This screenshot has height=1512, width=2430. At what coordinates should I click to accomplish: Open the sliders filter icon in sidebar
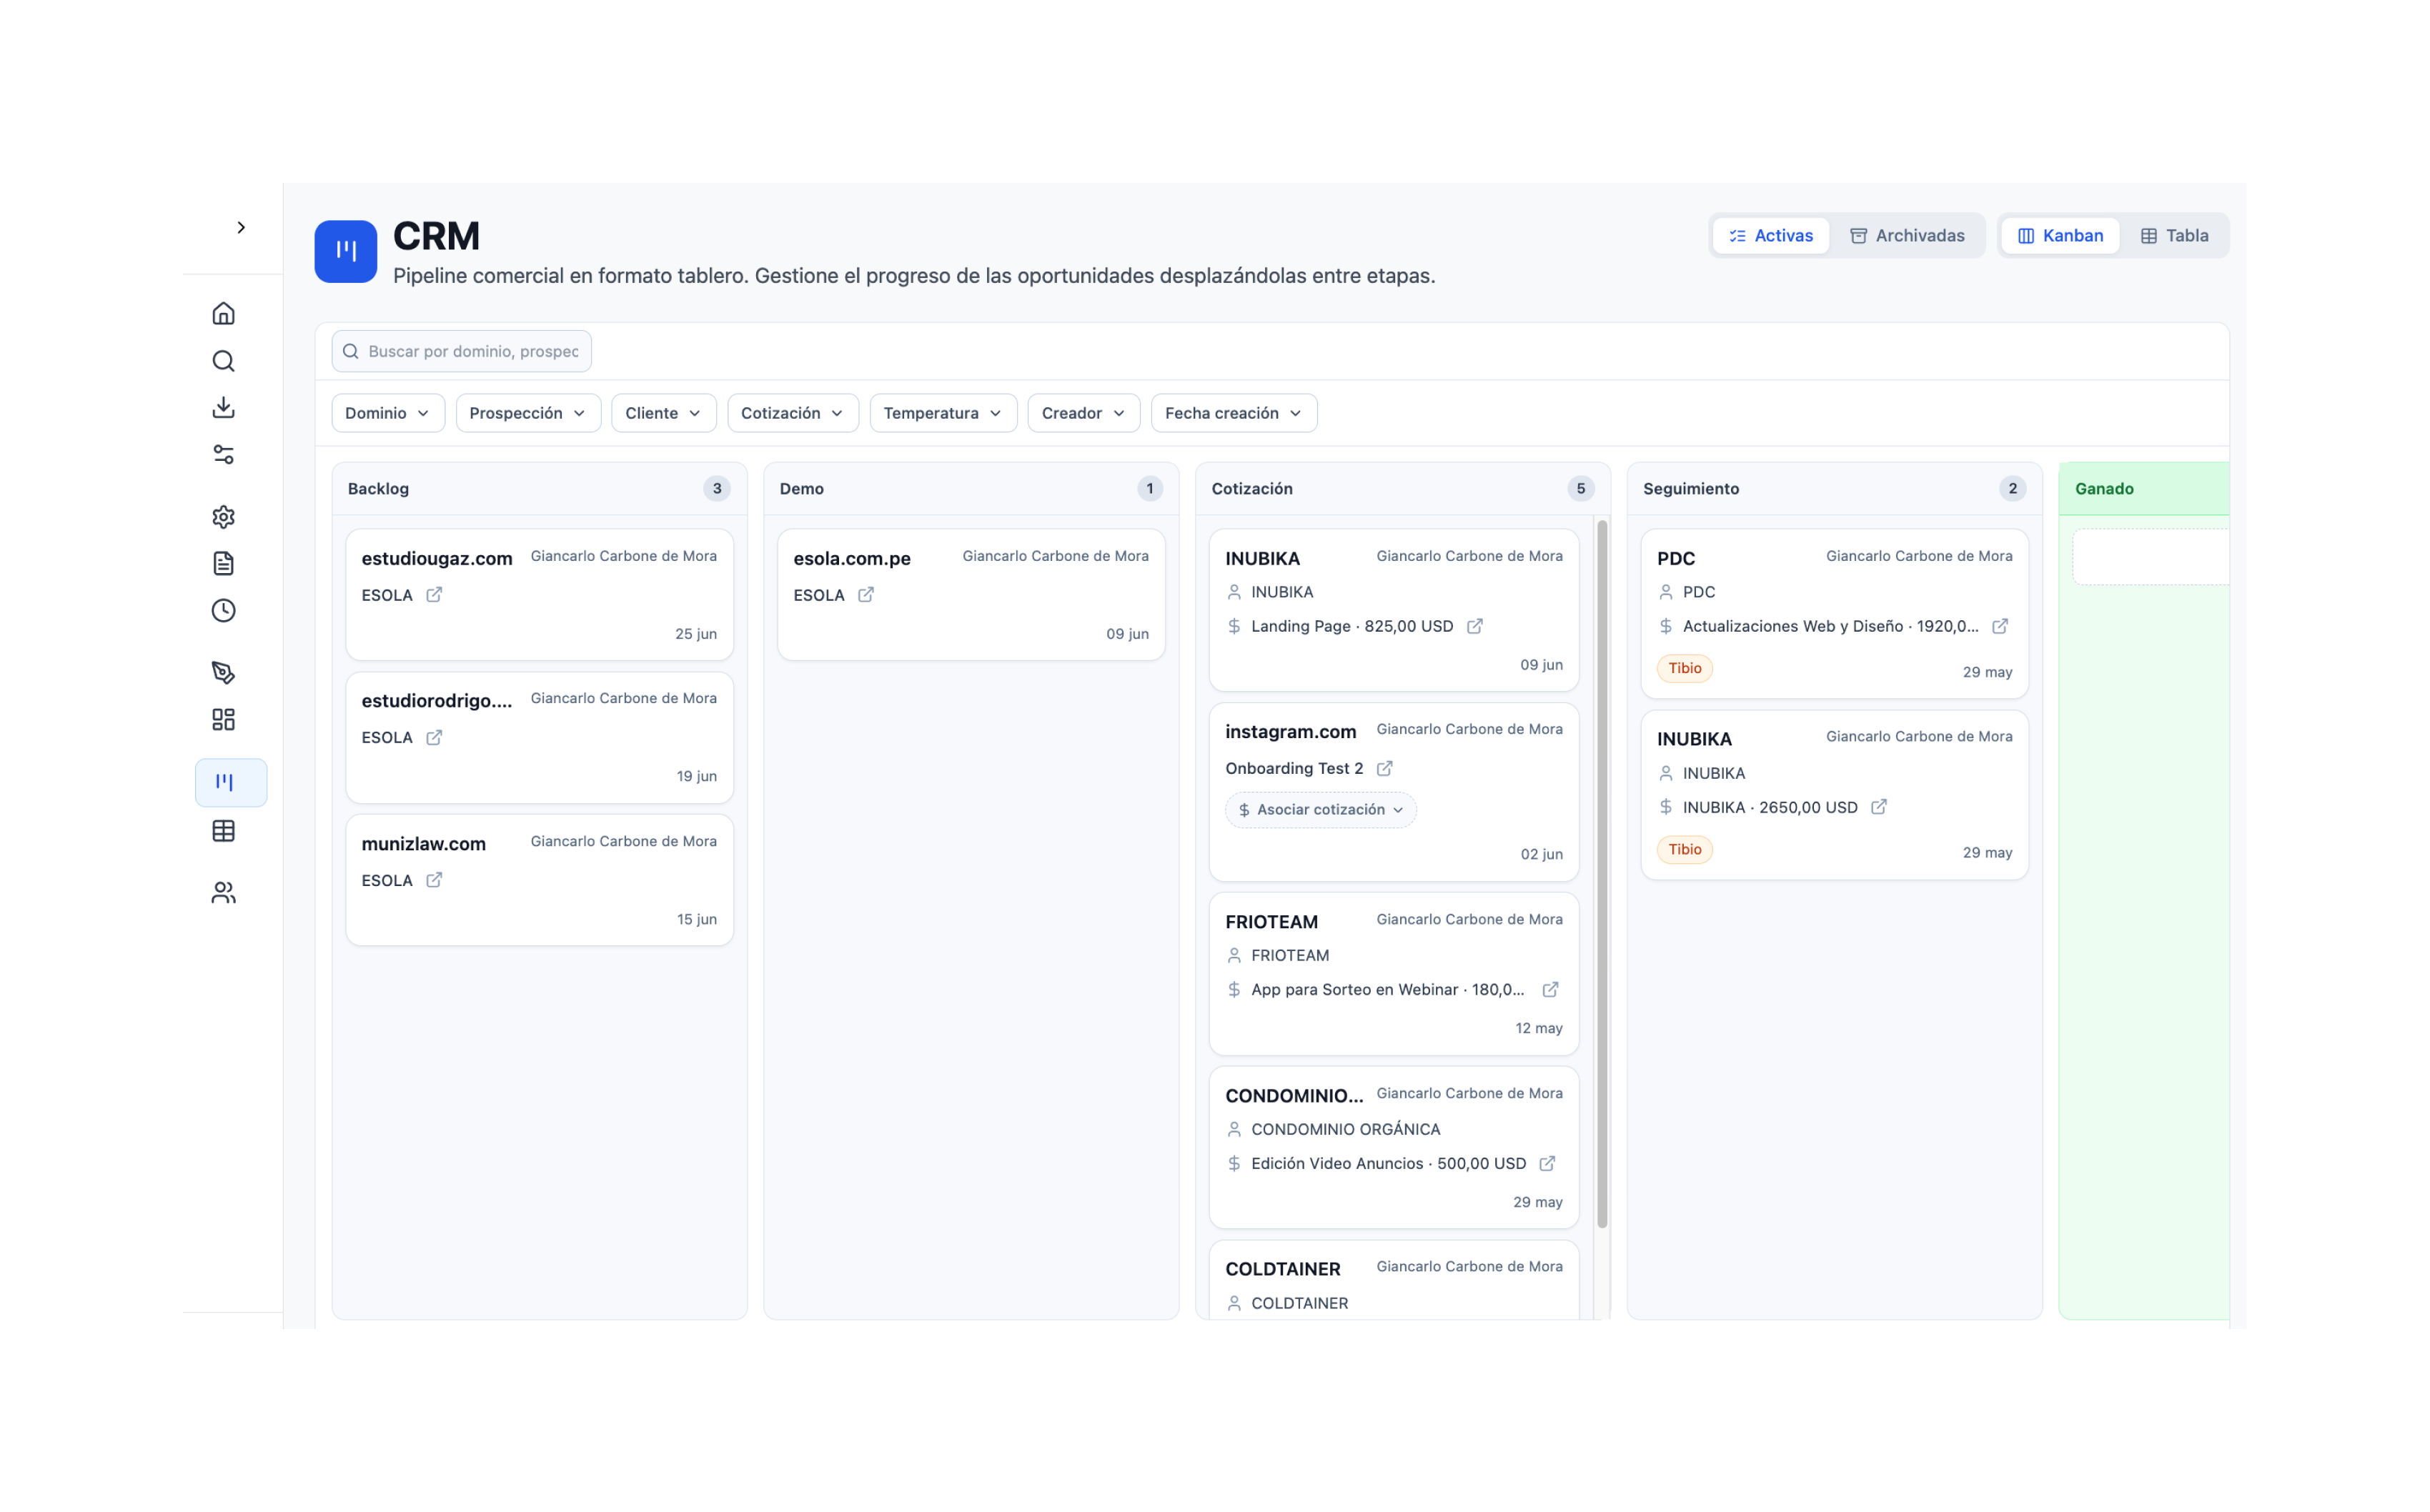(224, 455)
